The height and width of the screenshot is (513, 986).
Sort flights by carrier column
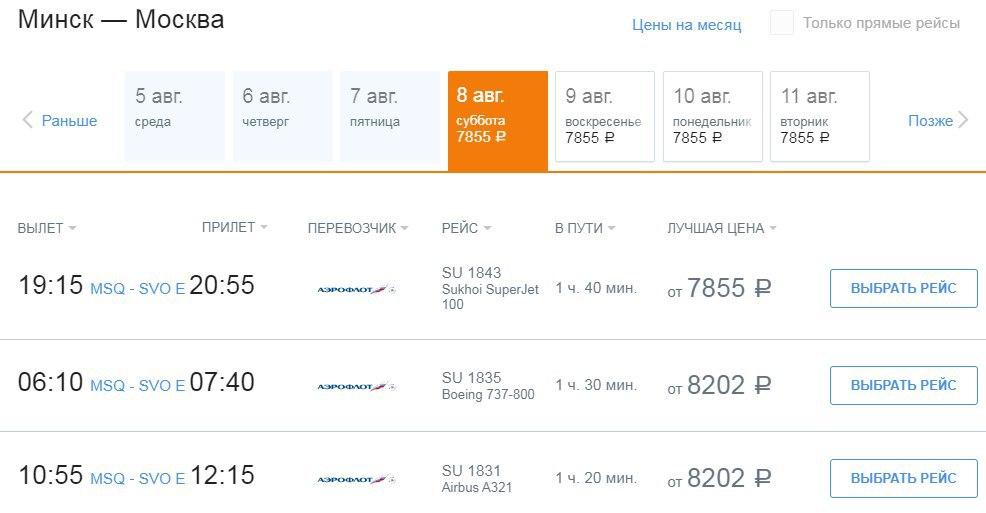pyautogui.click(x=357, y=228)
